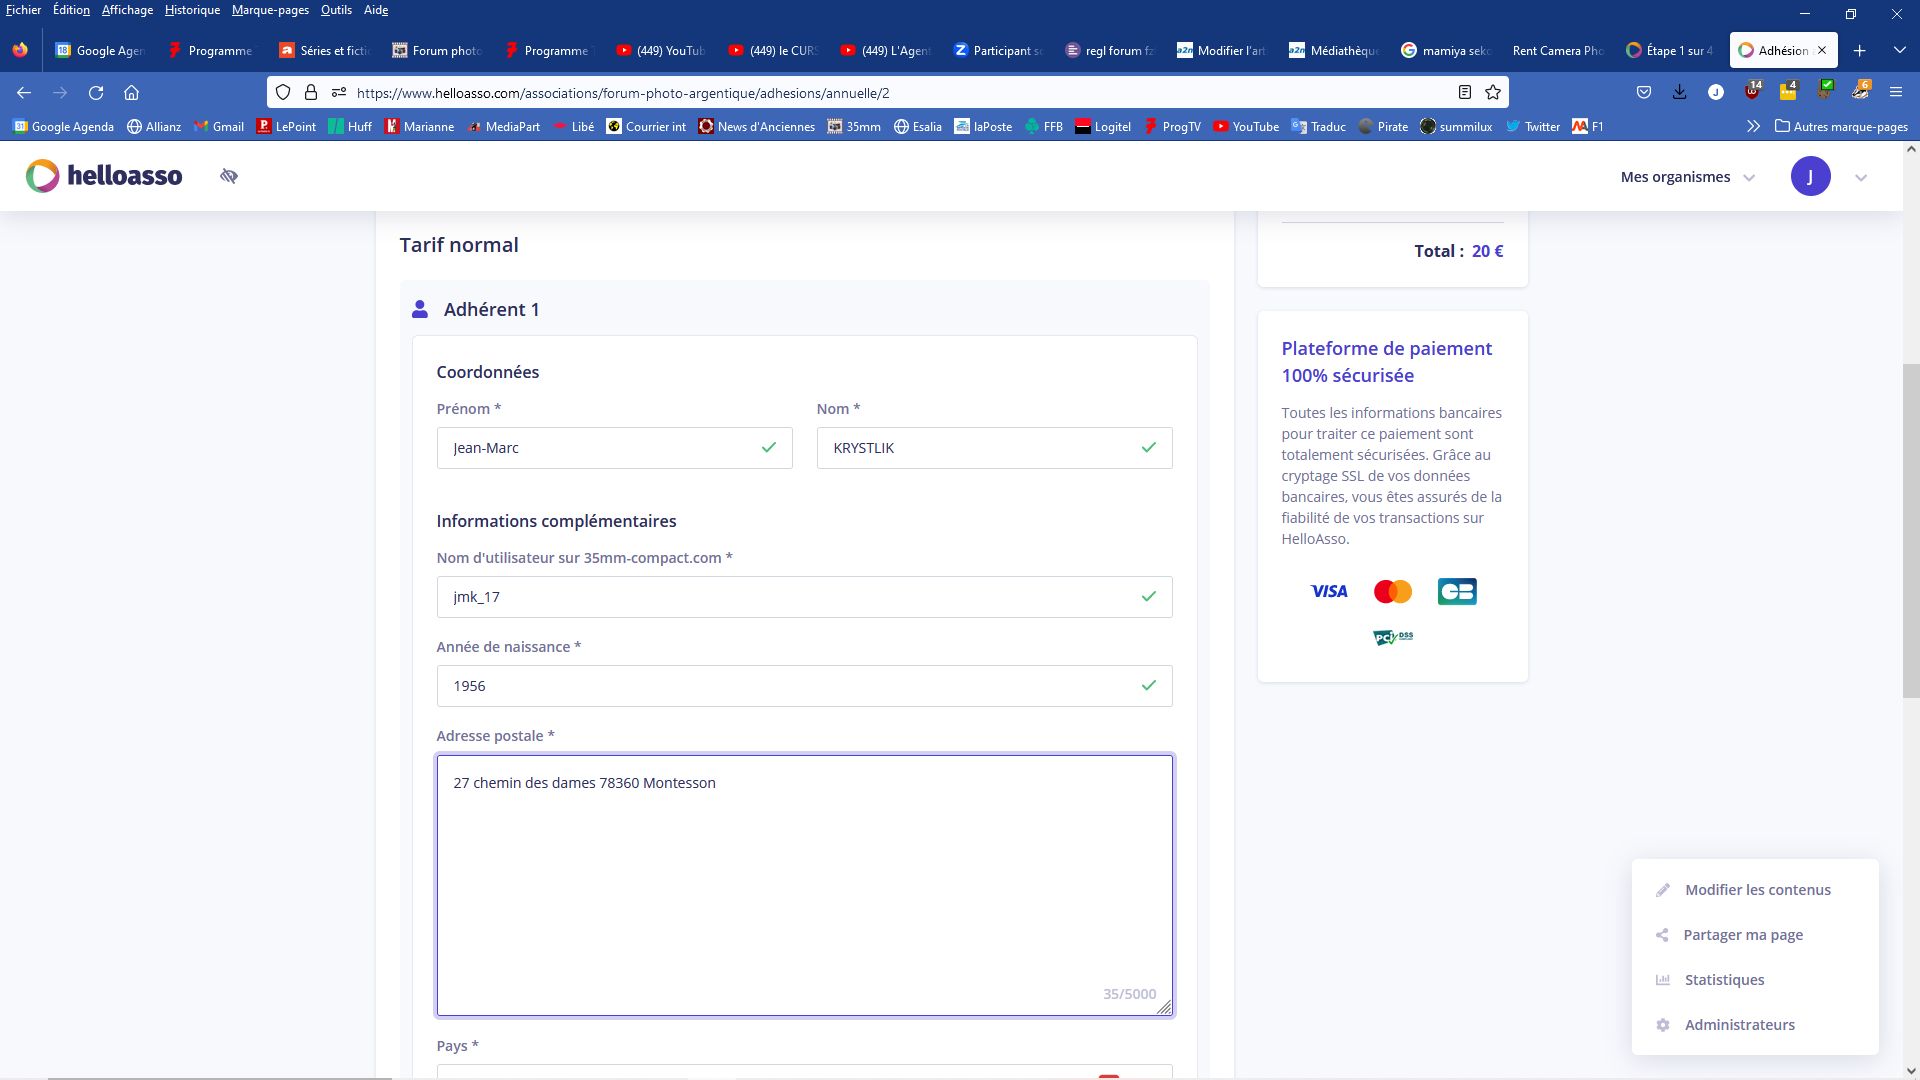Close the Adhésion tab
The image size is (1920, 1080).
[x=1821, y=50]
